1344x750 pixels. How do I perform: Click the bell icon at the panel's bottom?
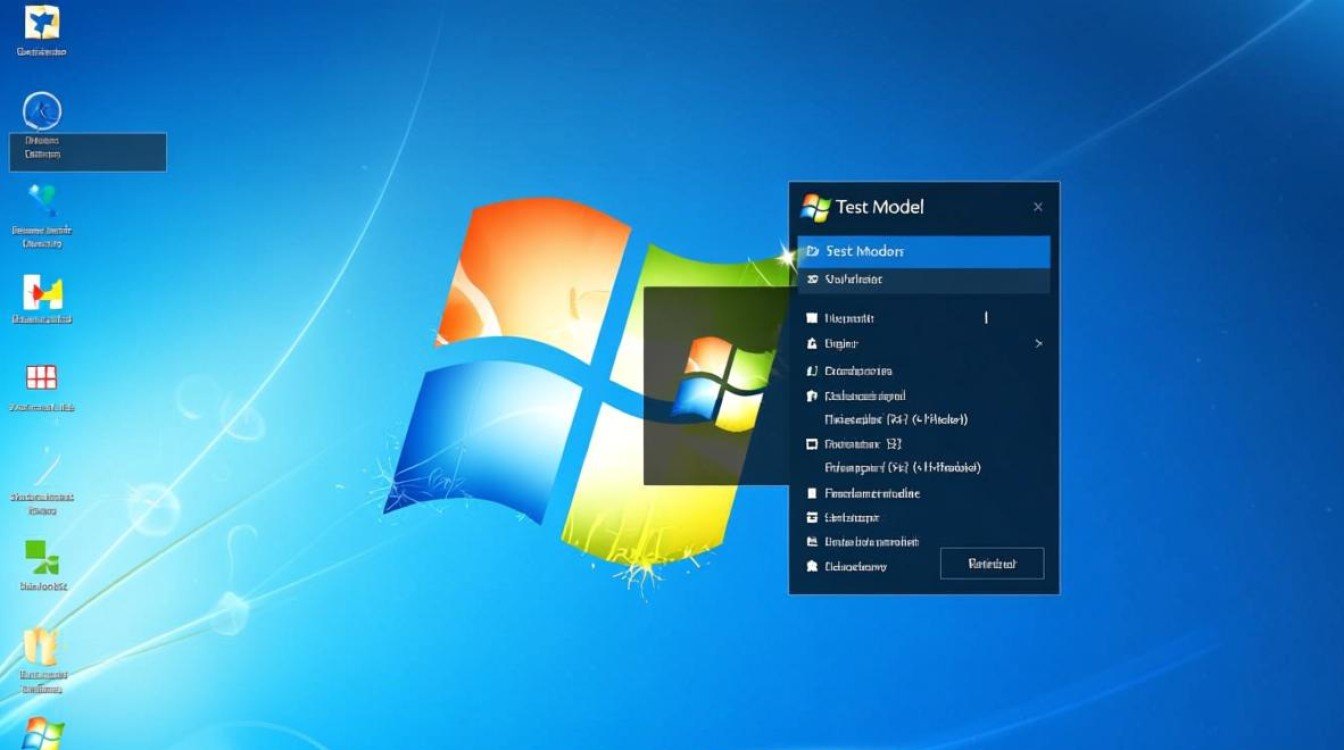click(812, 565)
